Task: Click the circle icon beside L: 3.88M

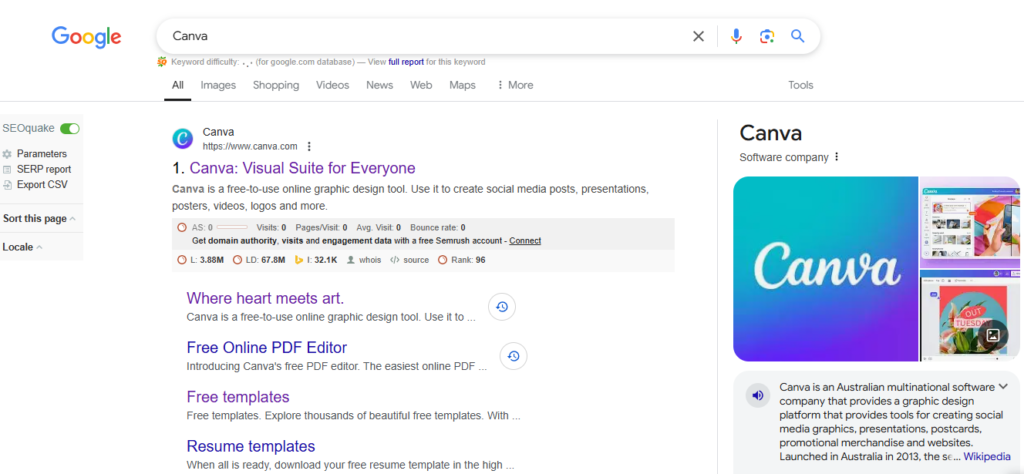Action: pyautogui.click(x=182, y=260)
